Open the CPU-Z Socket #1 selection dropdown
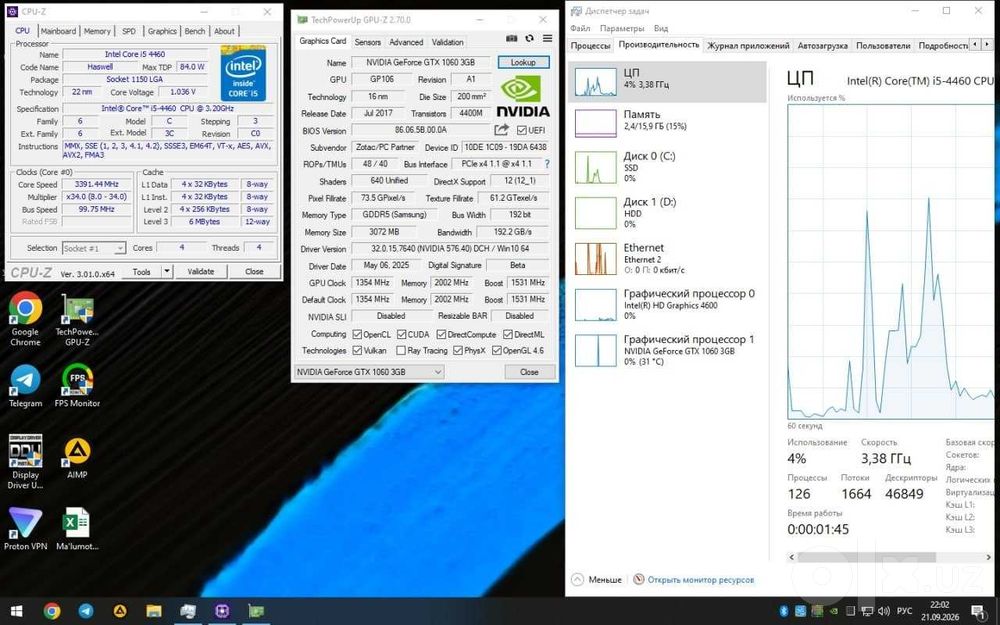 (x=94, y=248)
